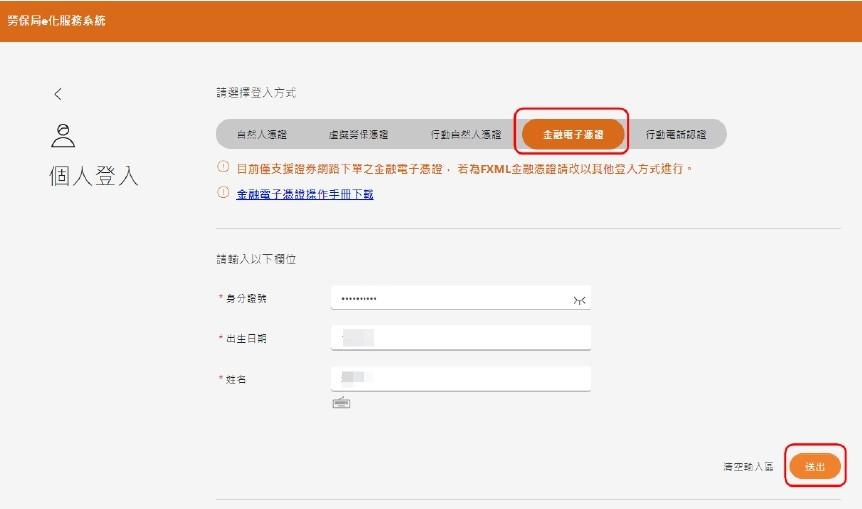Click the orange FXML certificate notice text
The height and width of the screenshot is (509, 862).
coord(465,169)
